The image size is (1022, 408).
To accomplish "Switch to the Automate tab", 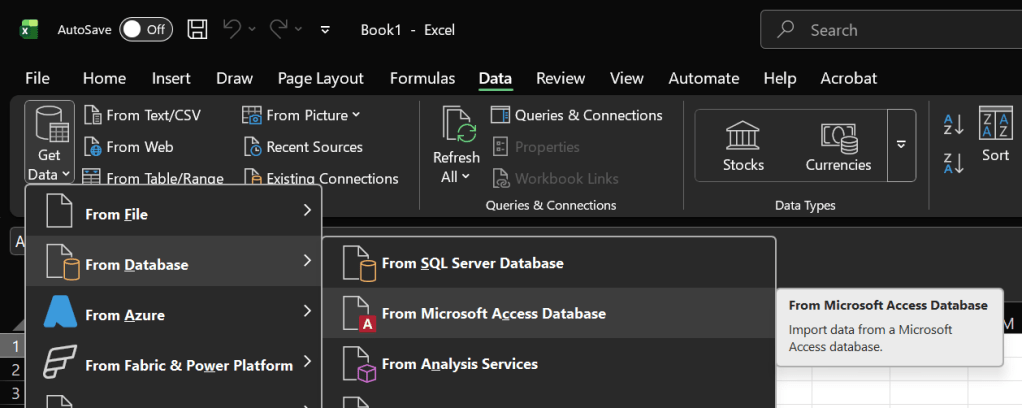I will click(x=704, y=79).
